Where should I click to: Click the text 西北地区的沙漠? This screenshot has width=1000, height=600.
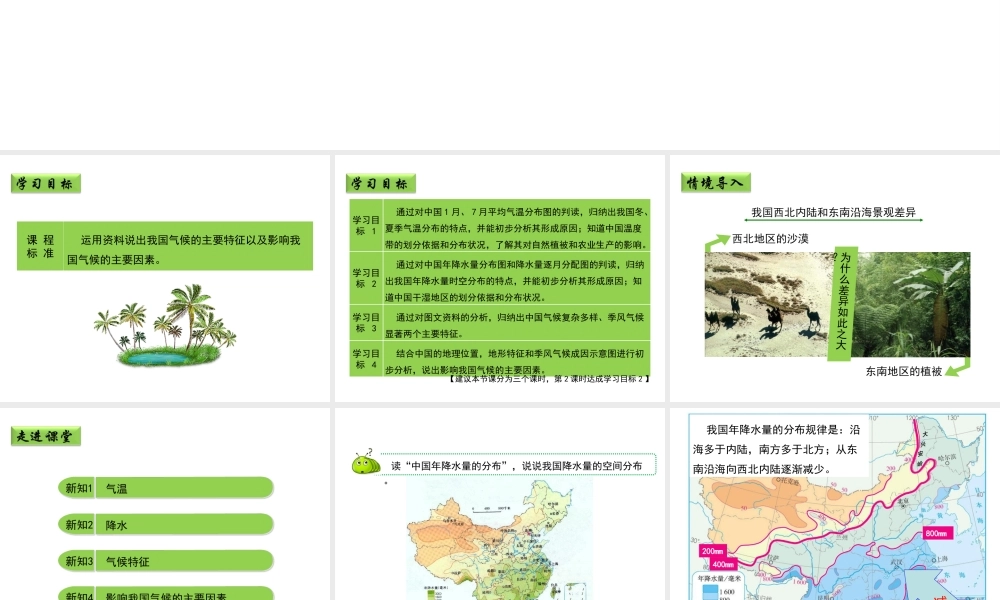click(x=770, y=238)
